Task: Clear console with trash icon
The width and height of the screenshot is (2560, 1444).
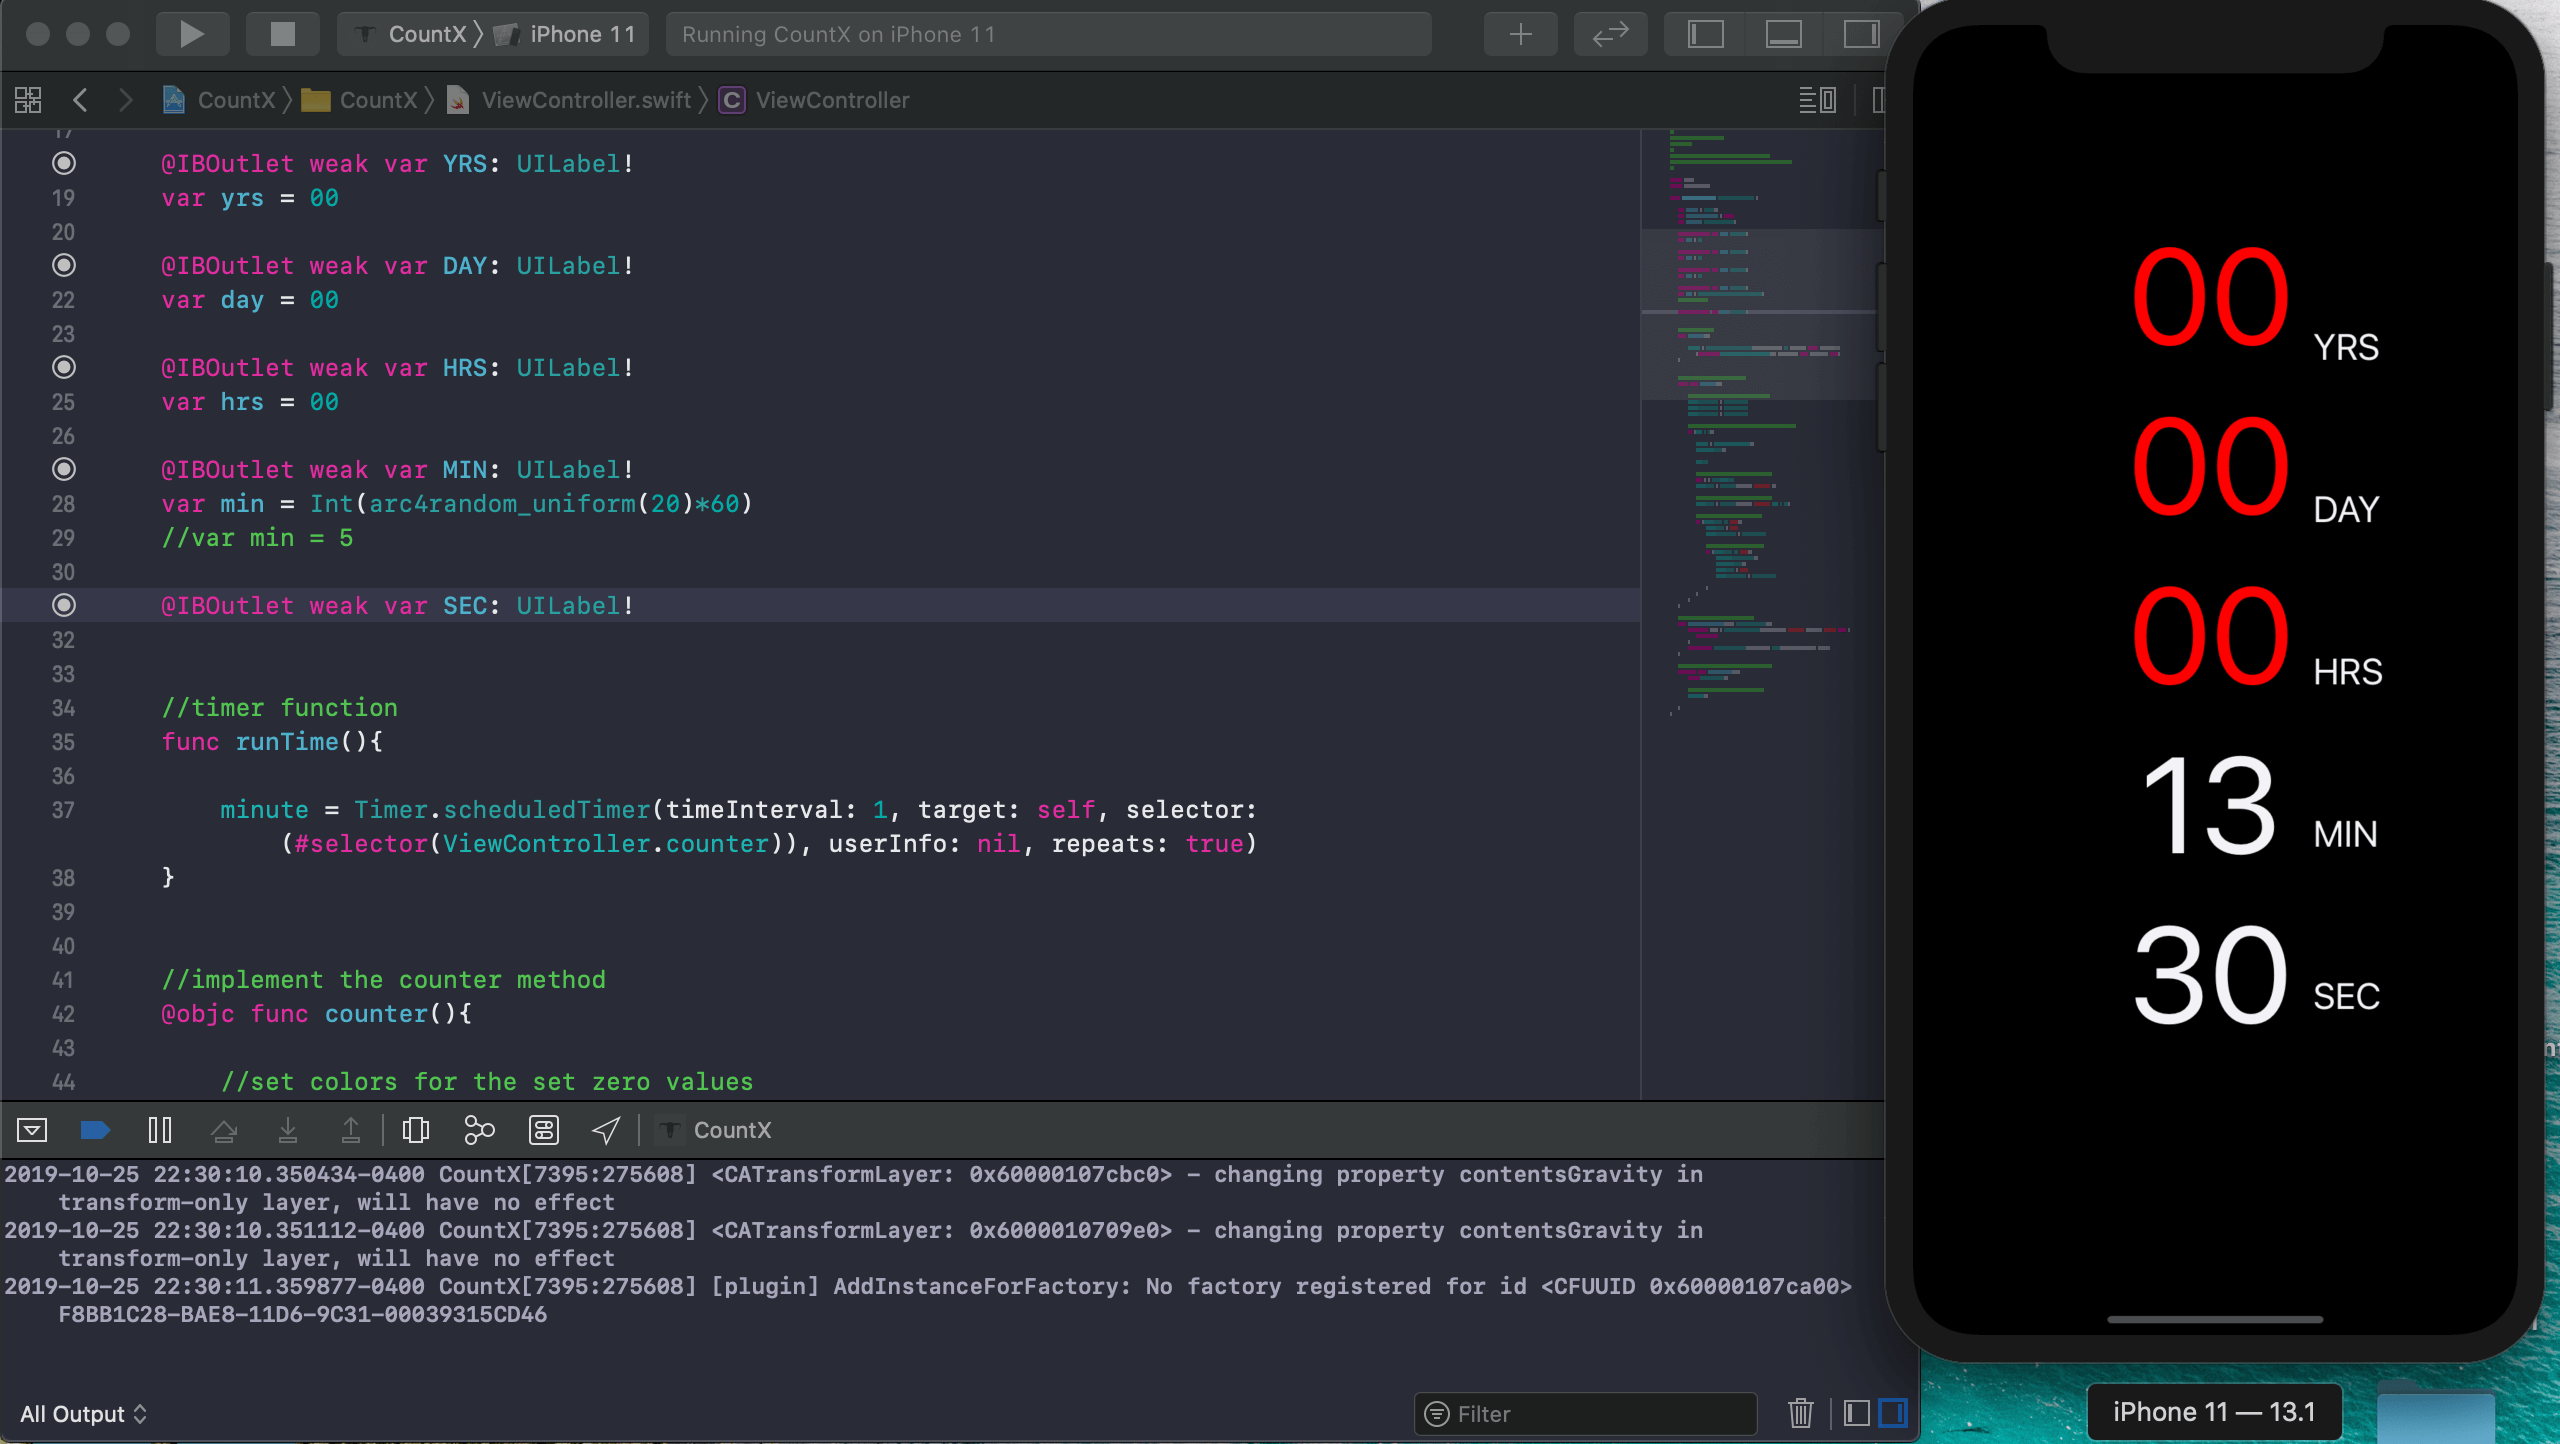Action: point(1800,1413)
